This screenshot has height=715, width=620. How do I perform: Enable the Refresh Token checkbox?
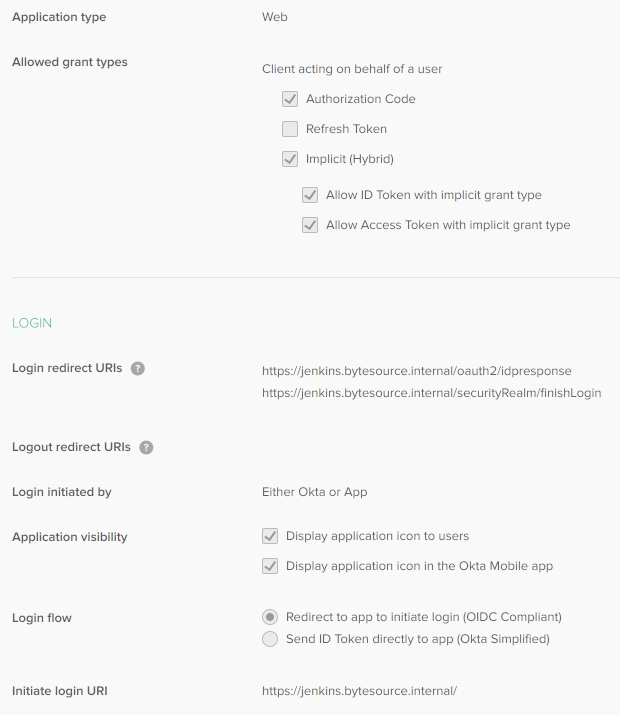pos(290,129)
